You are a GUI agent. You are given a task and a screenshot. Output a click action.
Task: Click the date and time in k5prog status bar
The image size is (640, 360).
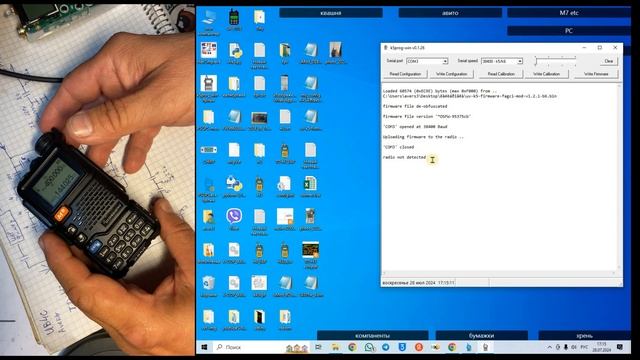tap(418, 282)
